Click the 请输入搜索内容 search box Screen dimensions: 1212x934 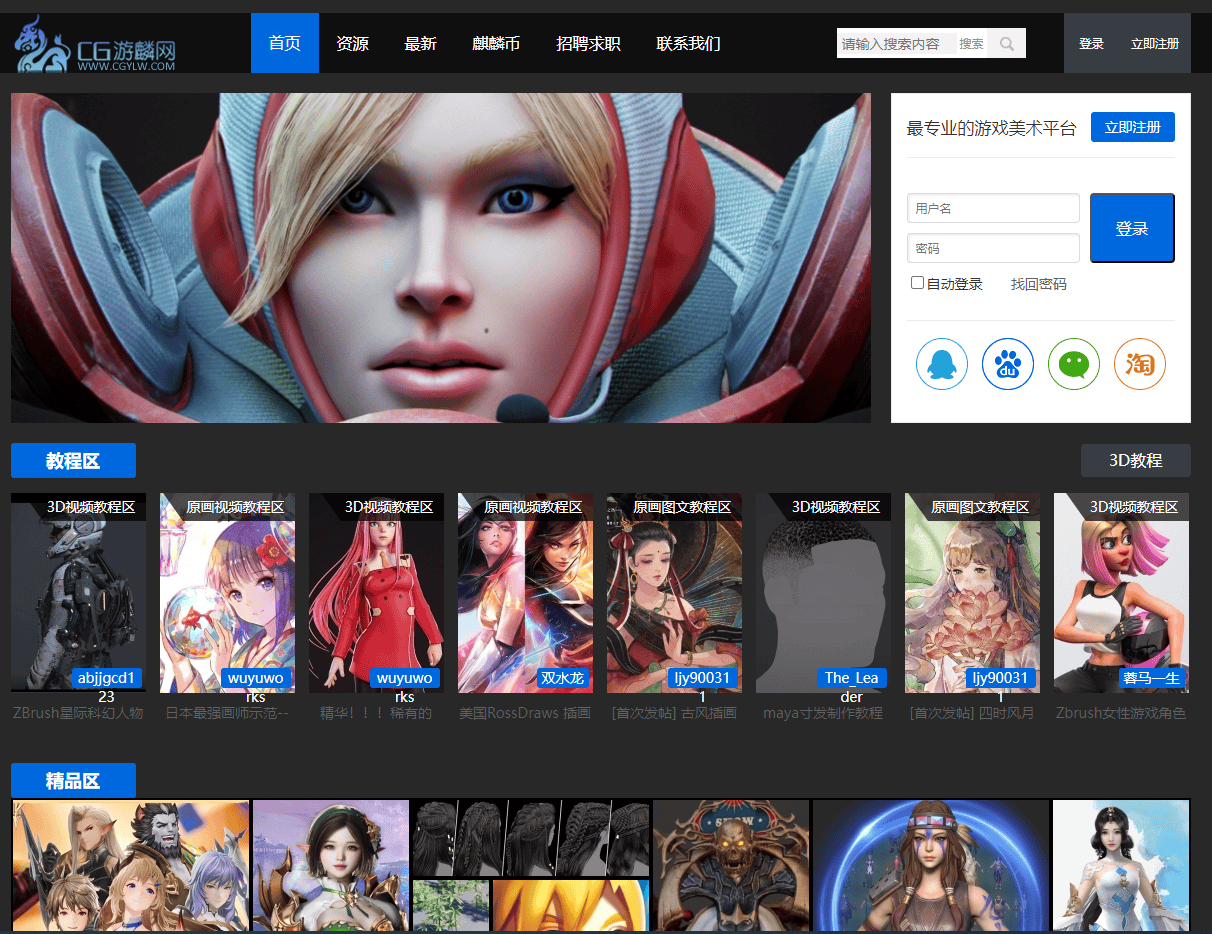click(895, 44)
